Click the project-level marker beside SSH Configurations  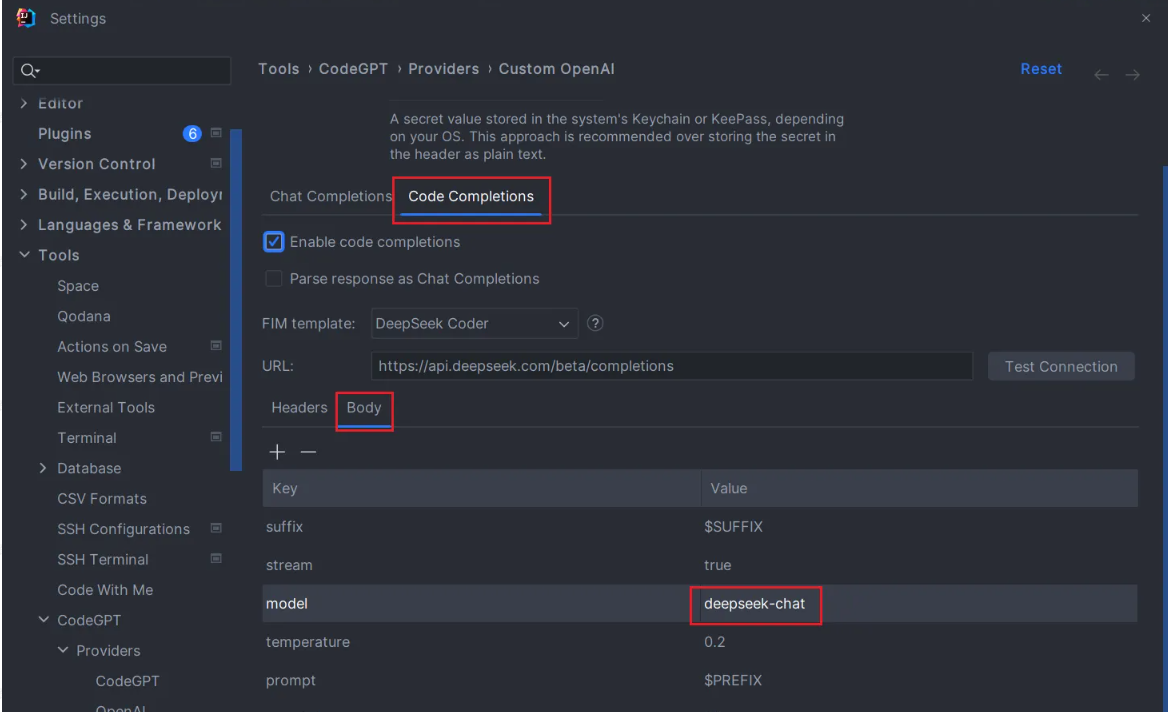click(x=216, y=528)
